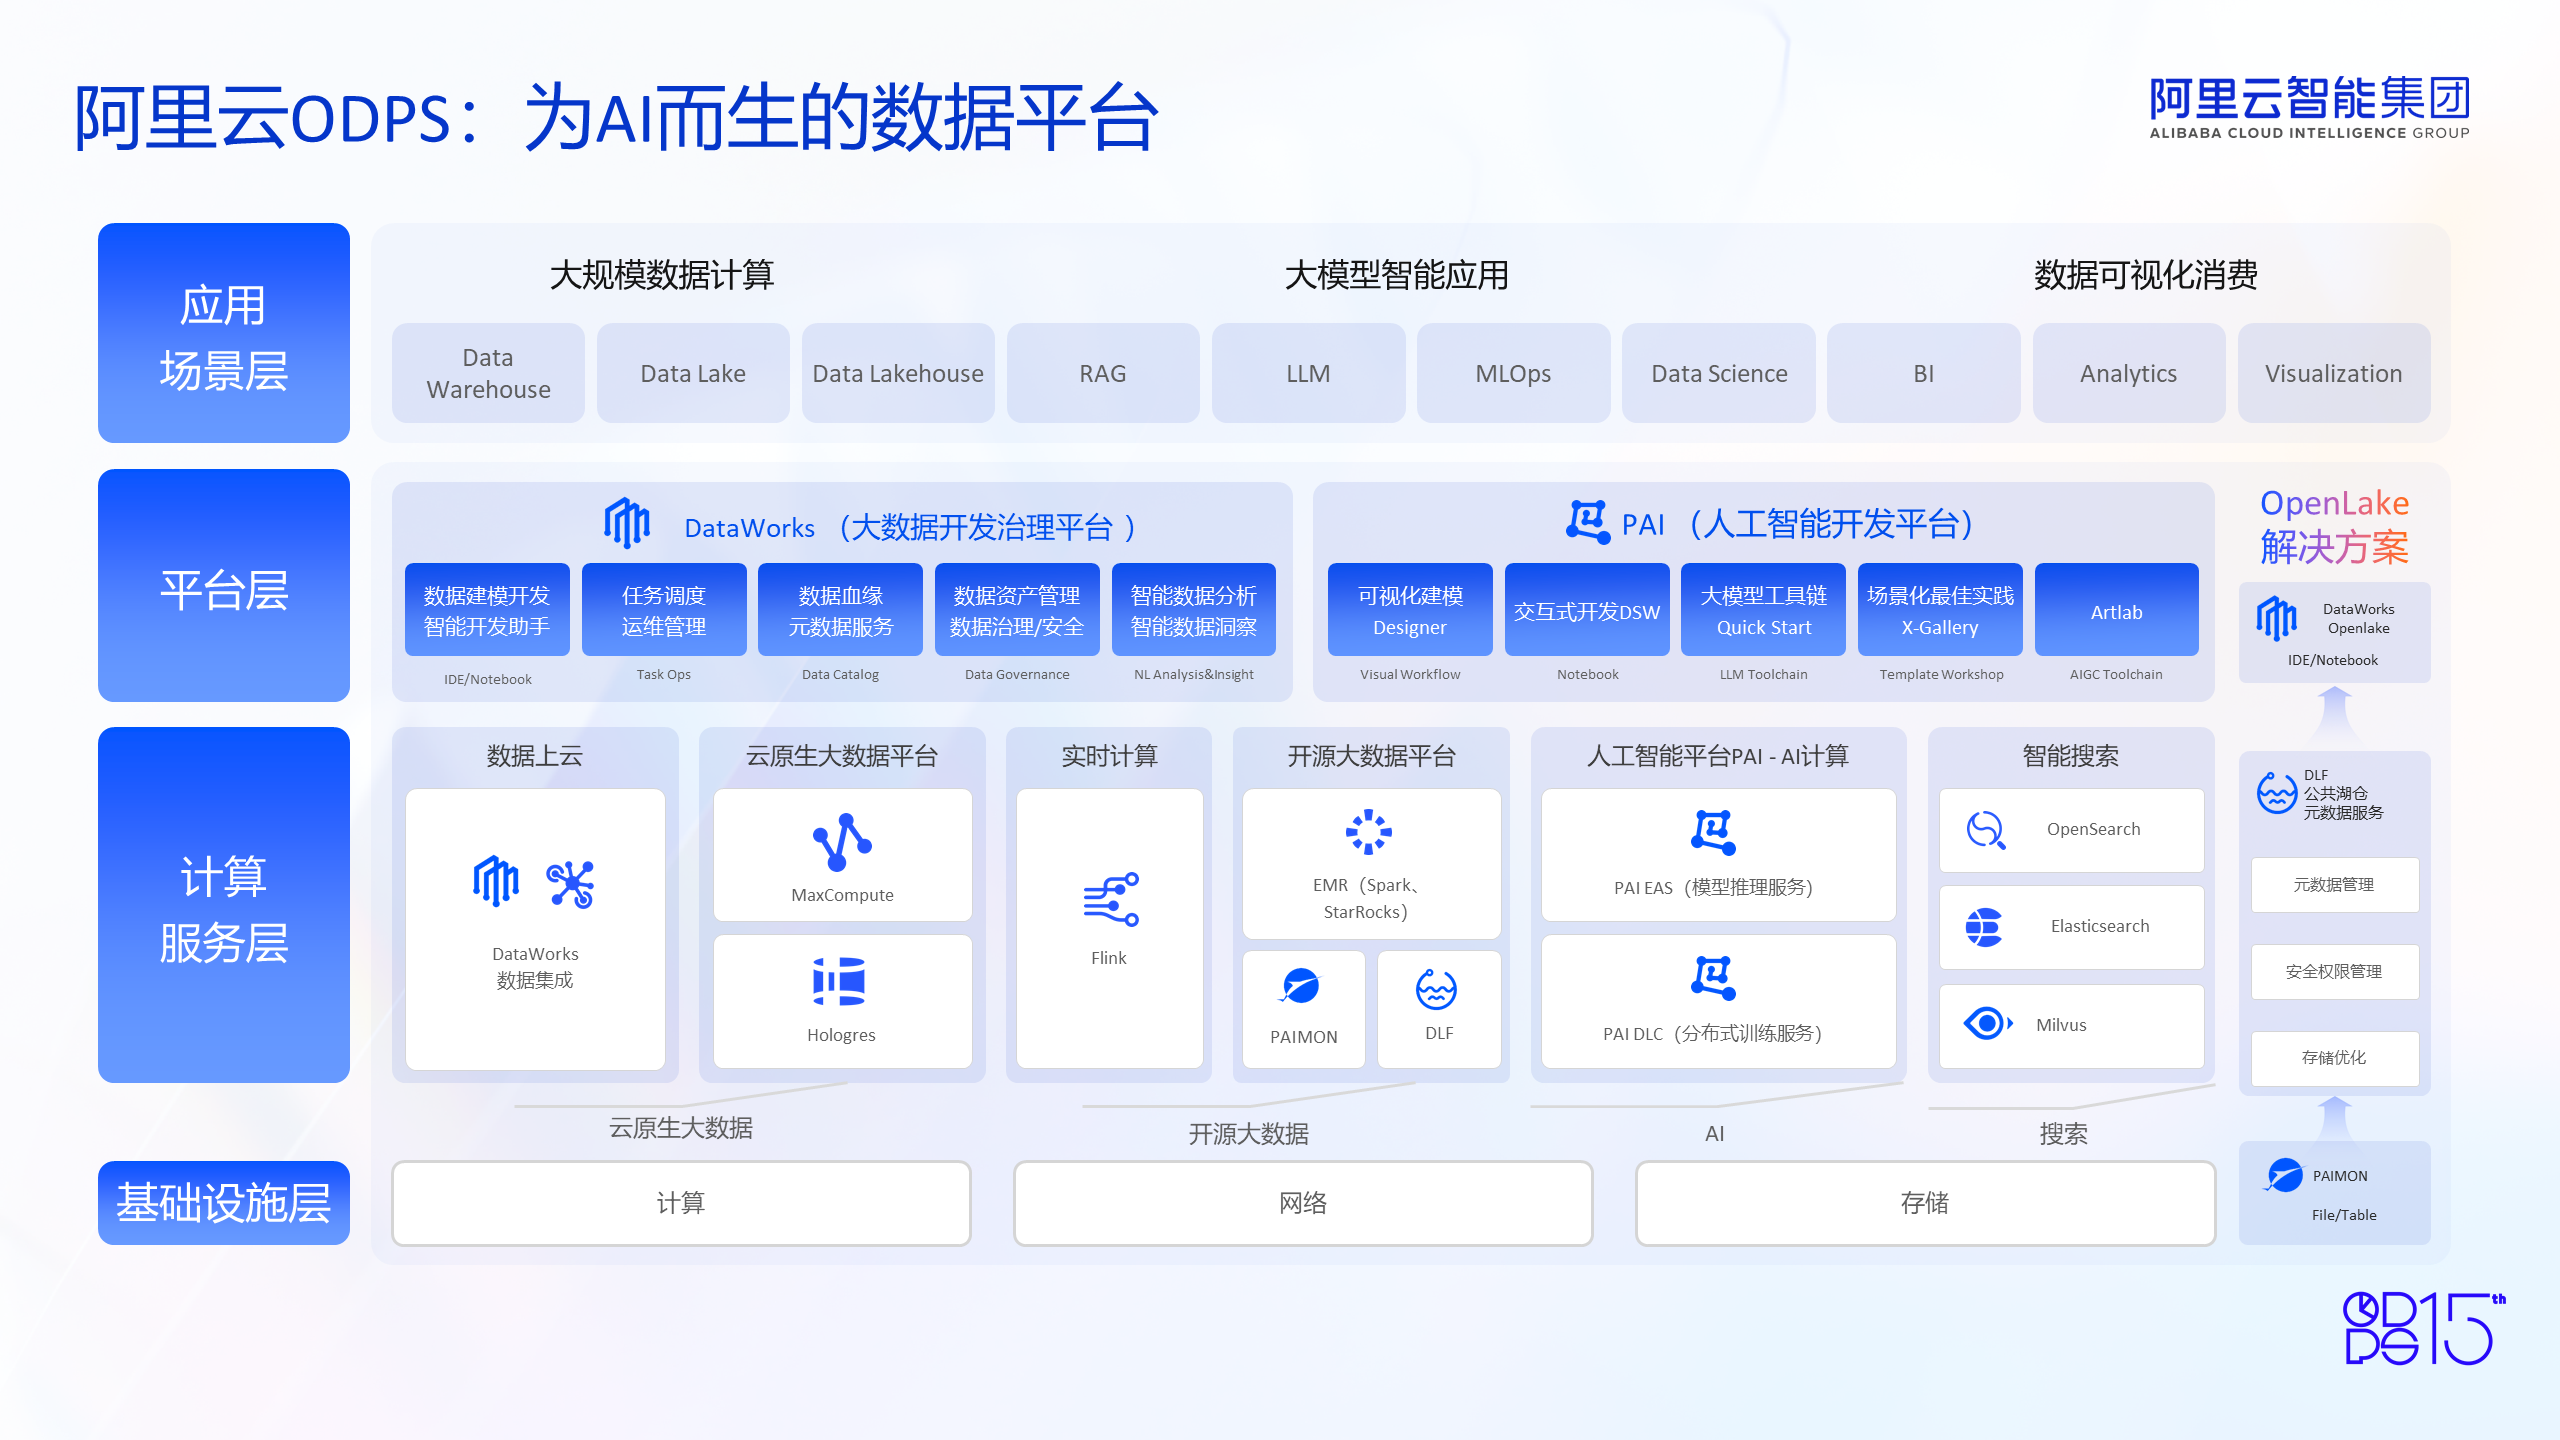Click the 存储 infrastructure box
This screenshot has height=1440, width=2560.
[x=1925, y=1203]
